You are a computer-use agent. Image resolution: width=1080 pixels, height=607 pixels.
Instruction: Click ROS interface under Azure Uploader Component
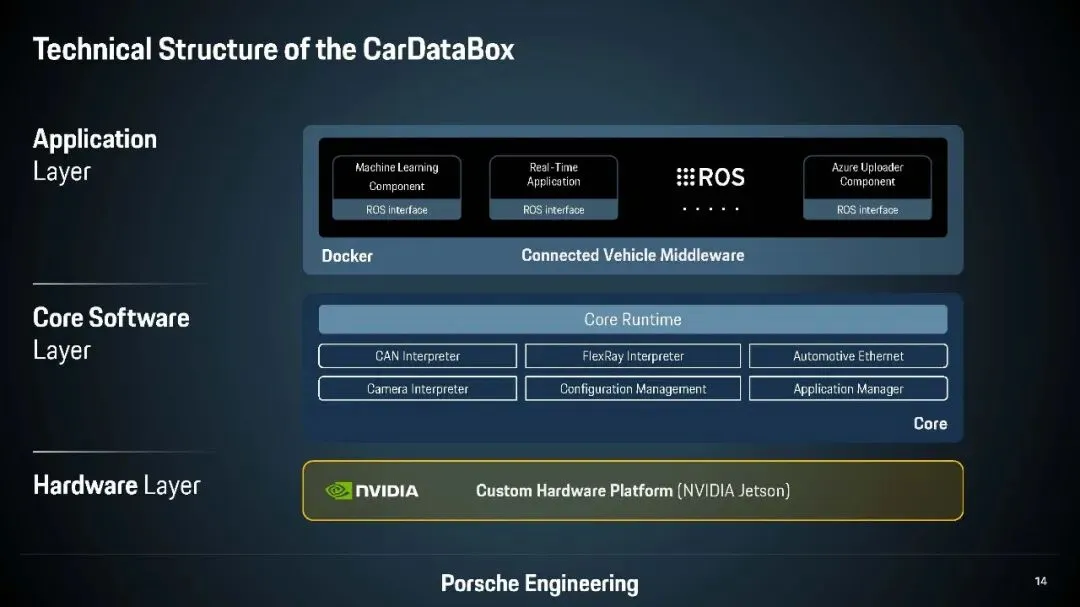[x=867, y=209]
